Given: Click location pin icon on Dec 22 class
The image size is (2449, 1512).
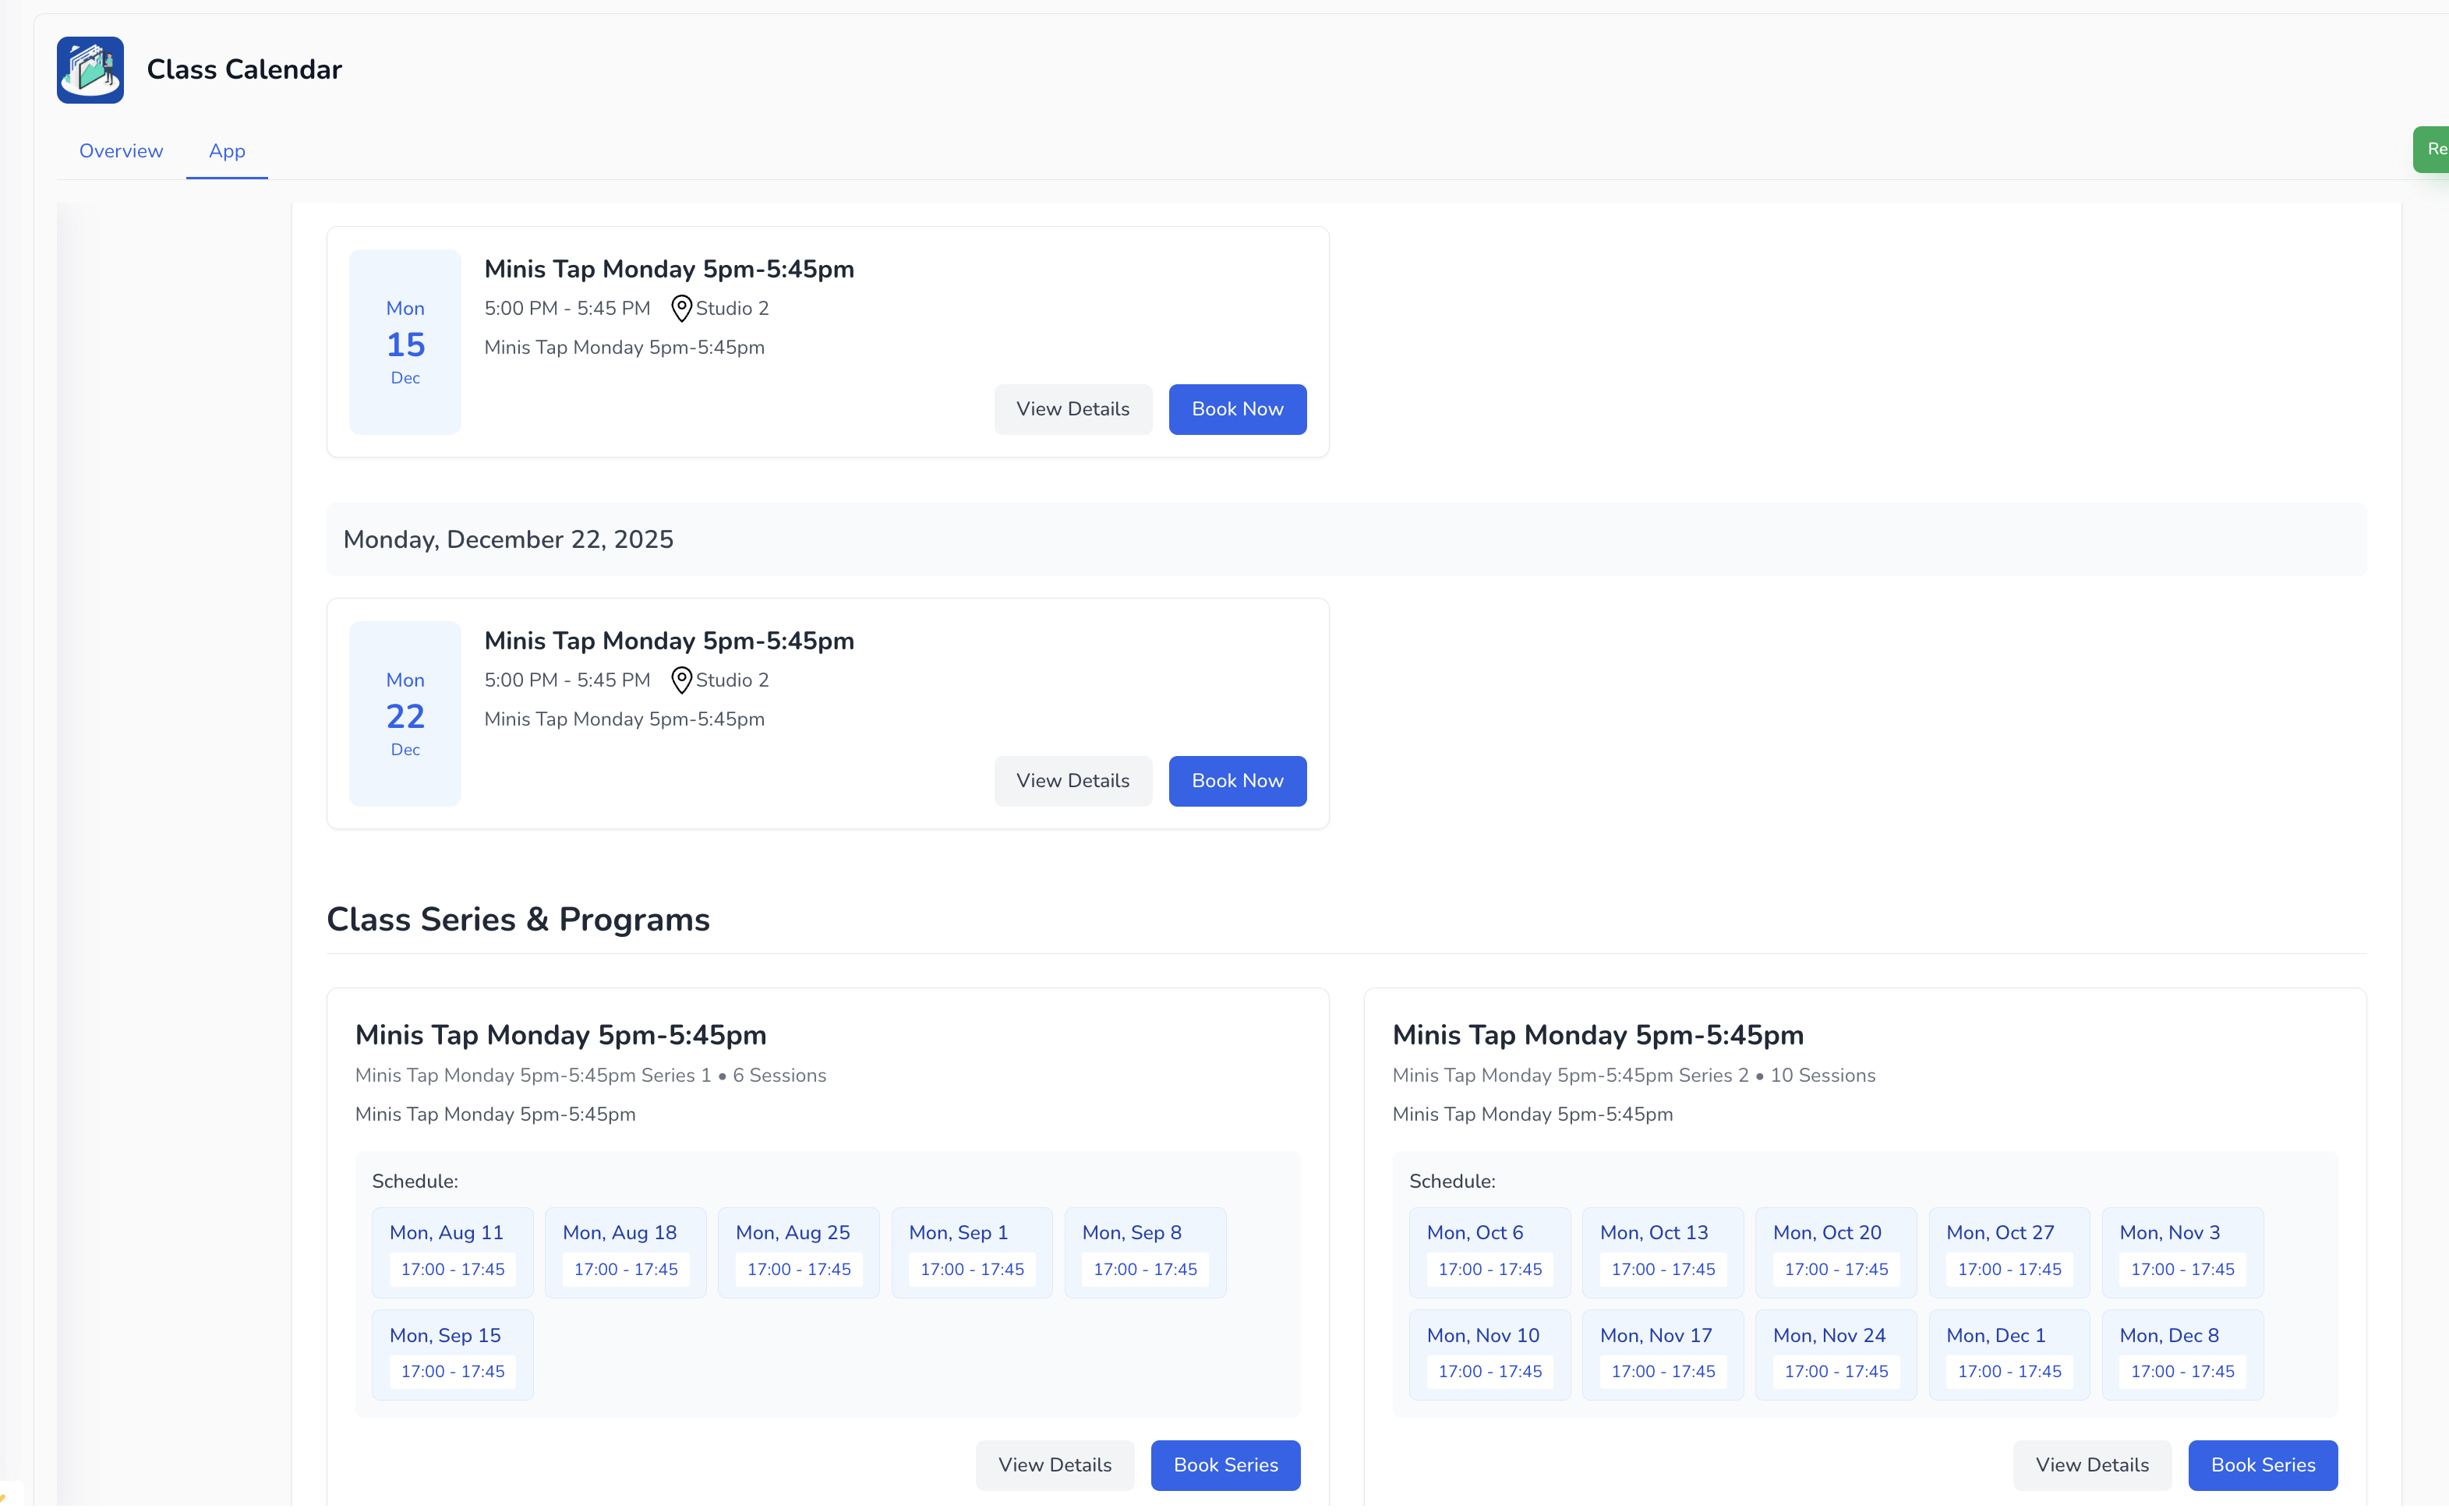Looking at the screenshot, I should tap(681, 681).
